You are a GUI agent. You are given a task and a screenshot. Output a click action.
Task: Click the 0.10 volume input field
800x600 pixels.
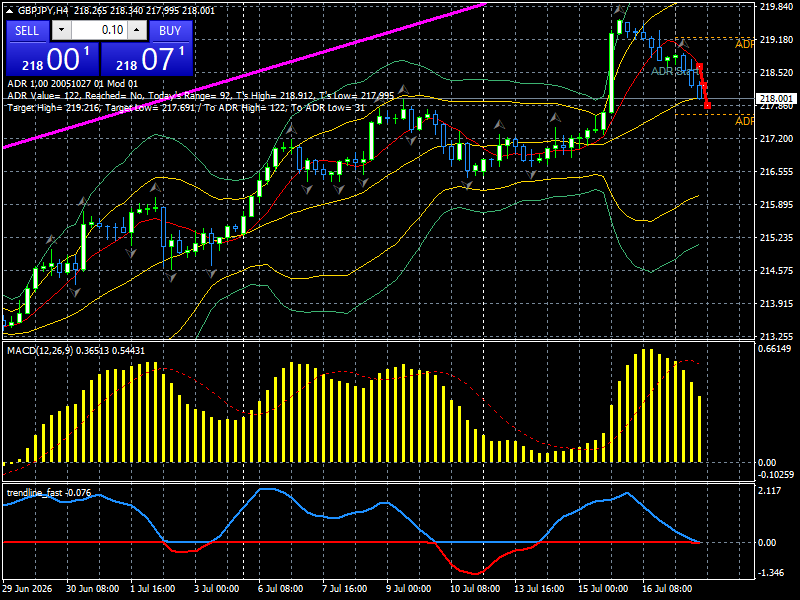point(99,30)
